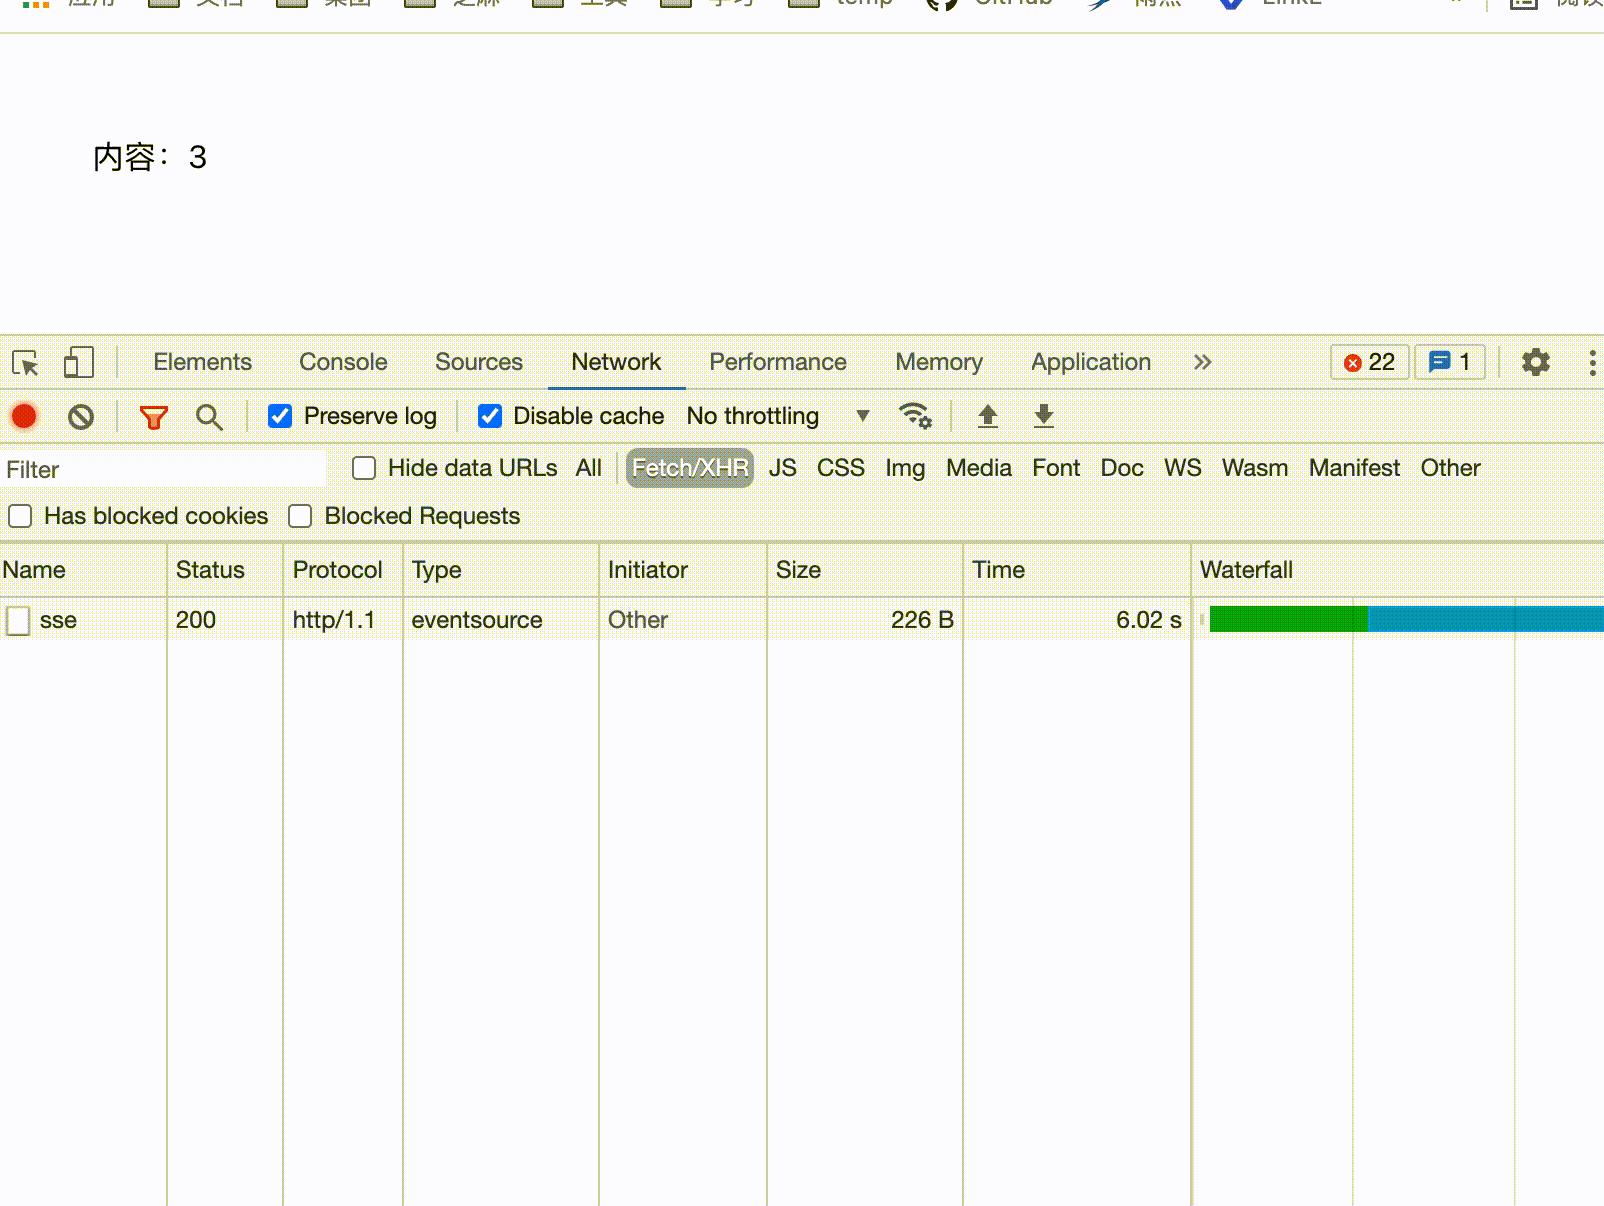Filter requests by Font
This screenshot has width=1604, height=1206.
click(1056, 468)
